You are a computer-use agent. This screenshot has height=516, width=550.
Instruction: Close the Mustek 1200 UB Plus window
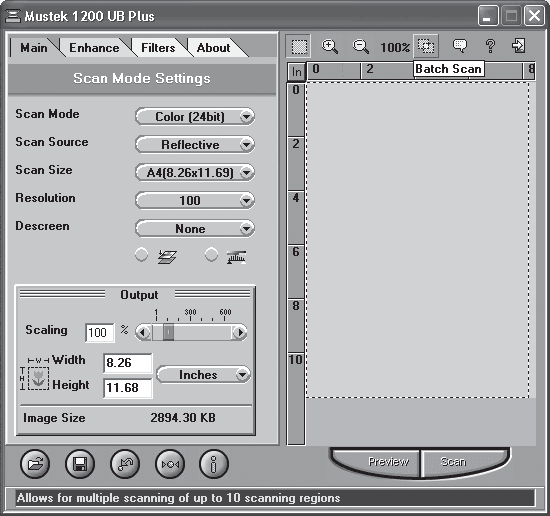click(534, 16)
